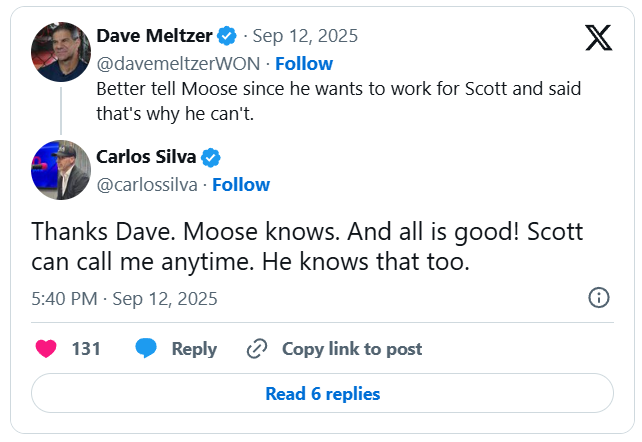Open the tweet info icon
The height and width of the screenshot is (442, 642).
tap(599, 298)
